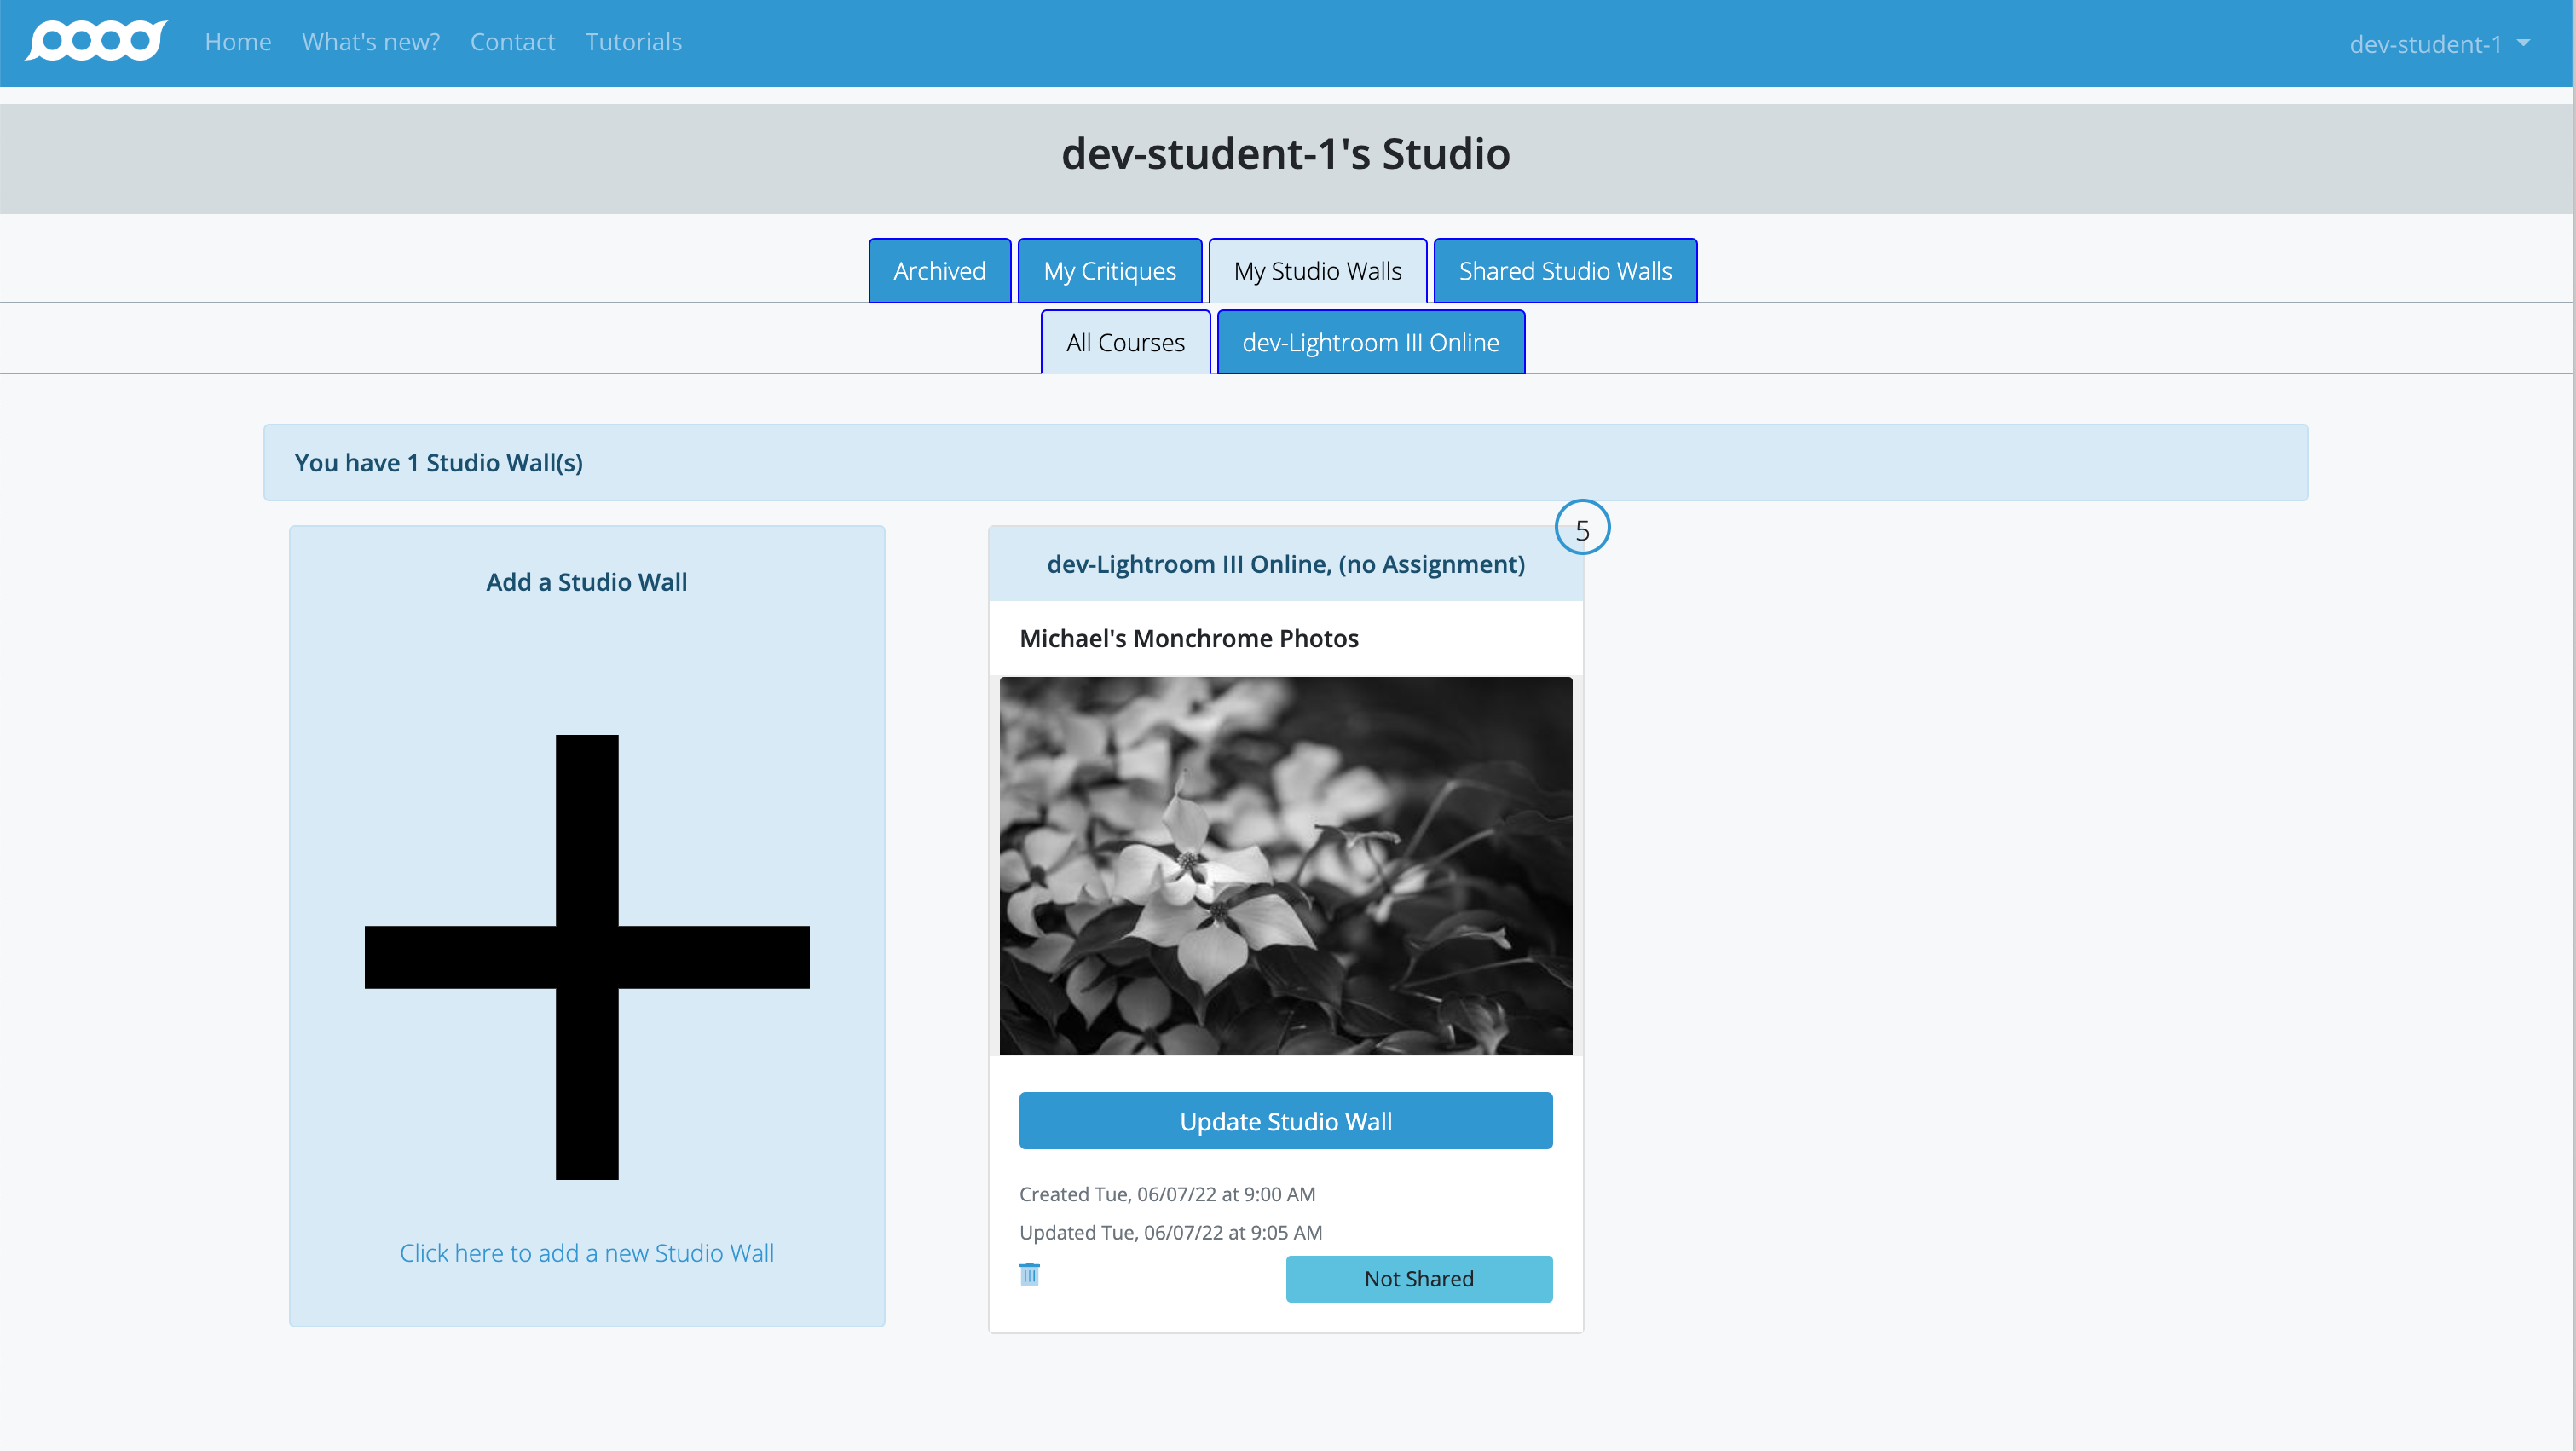Click here to add a new Studio Wall link
This screenshot has width=2576, height=1451.
click(x=587, y=1252)
